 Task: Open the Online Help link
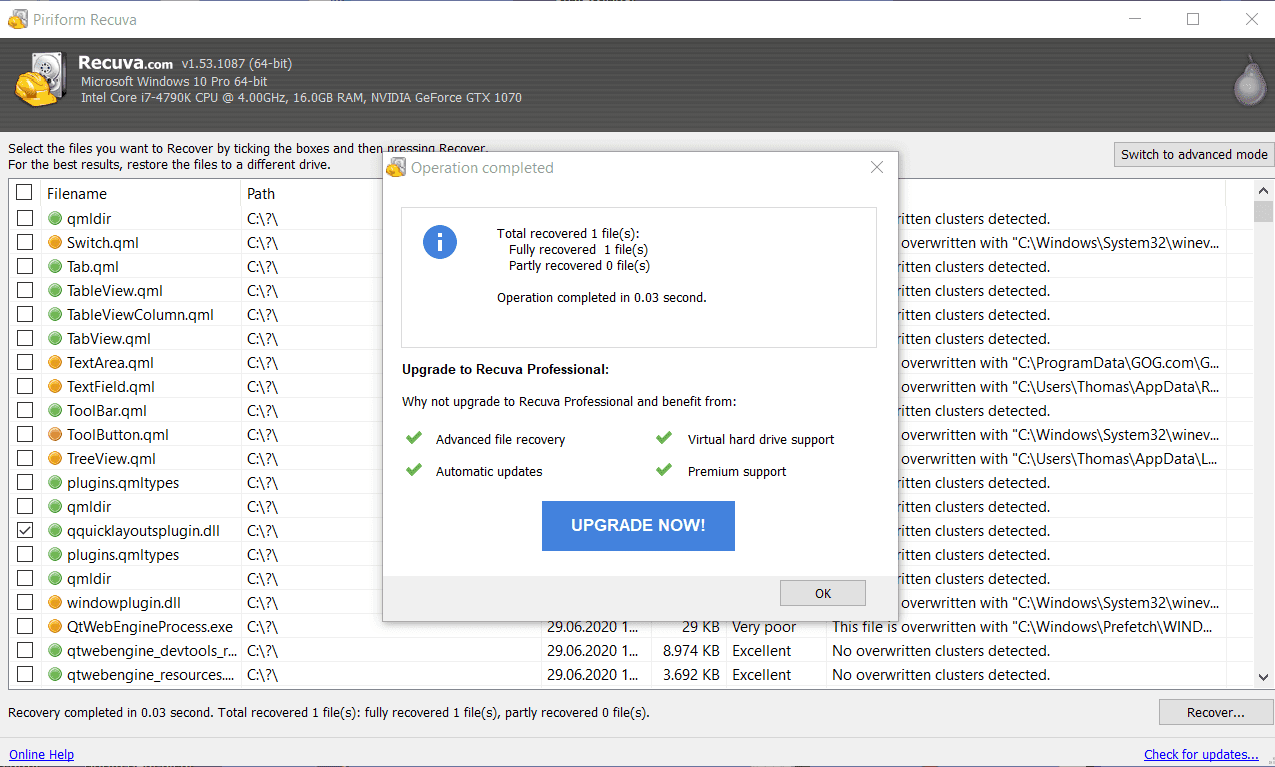coord(41,753)
